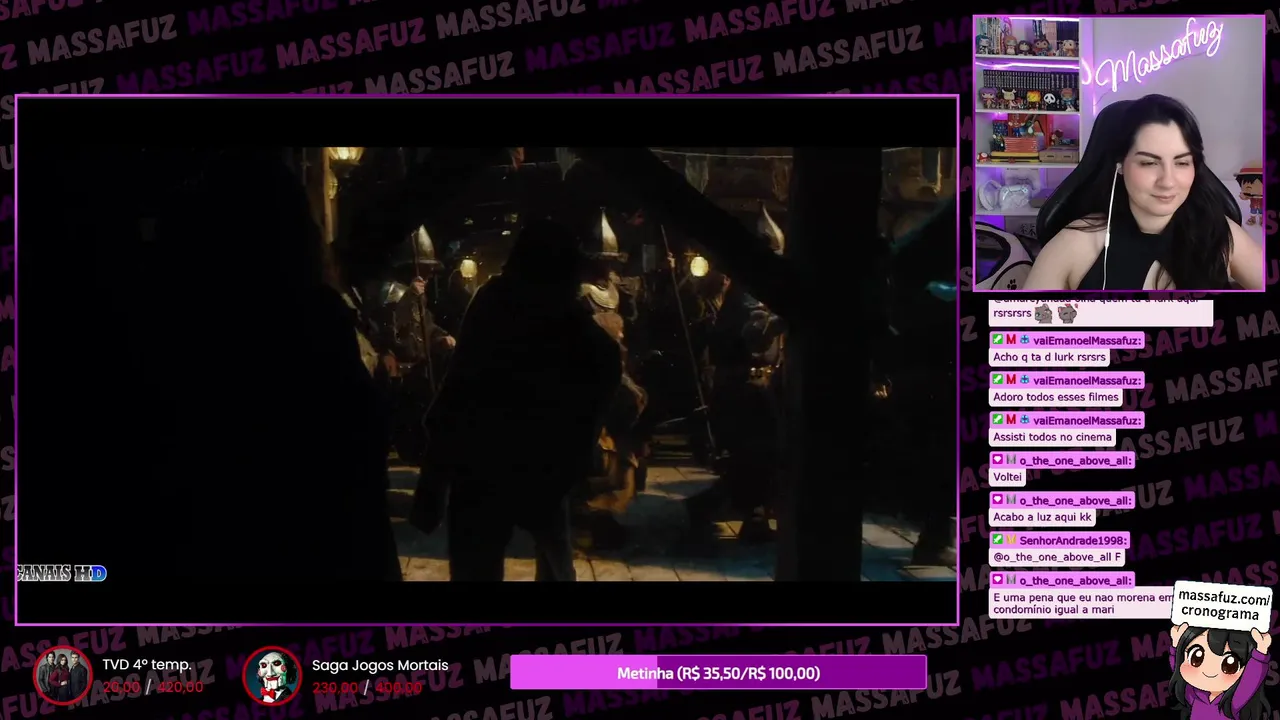Select chat message 'Adoro todos esses filmes'
This screenshot has width=1280, height=720.
1055,397
